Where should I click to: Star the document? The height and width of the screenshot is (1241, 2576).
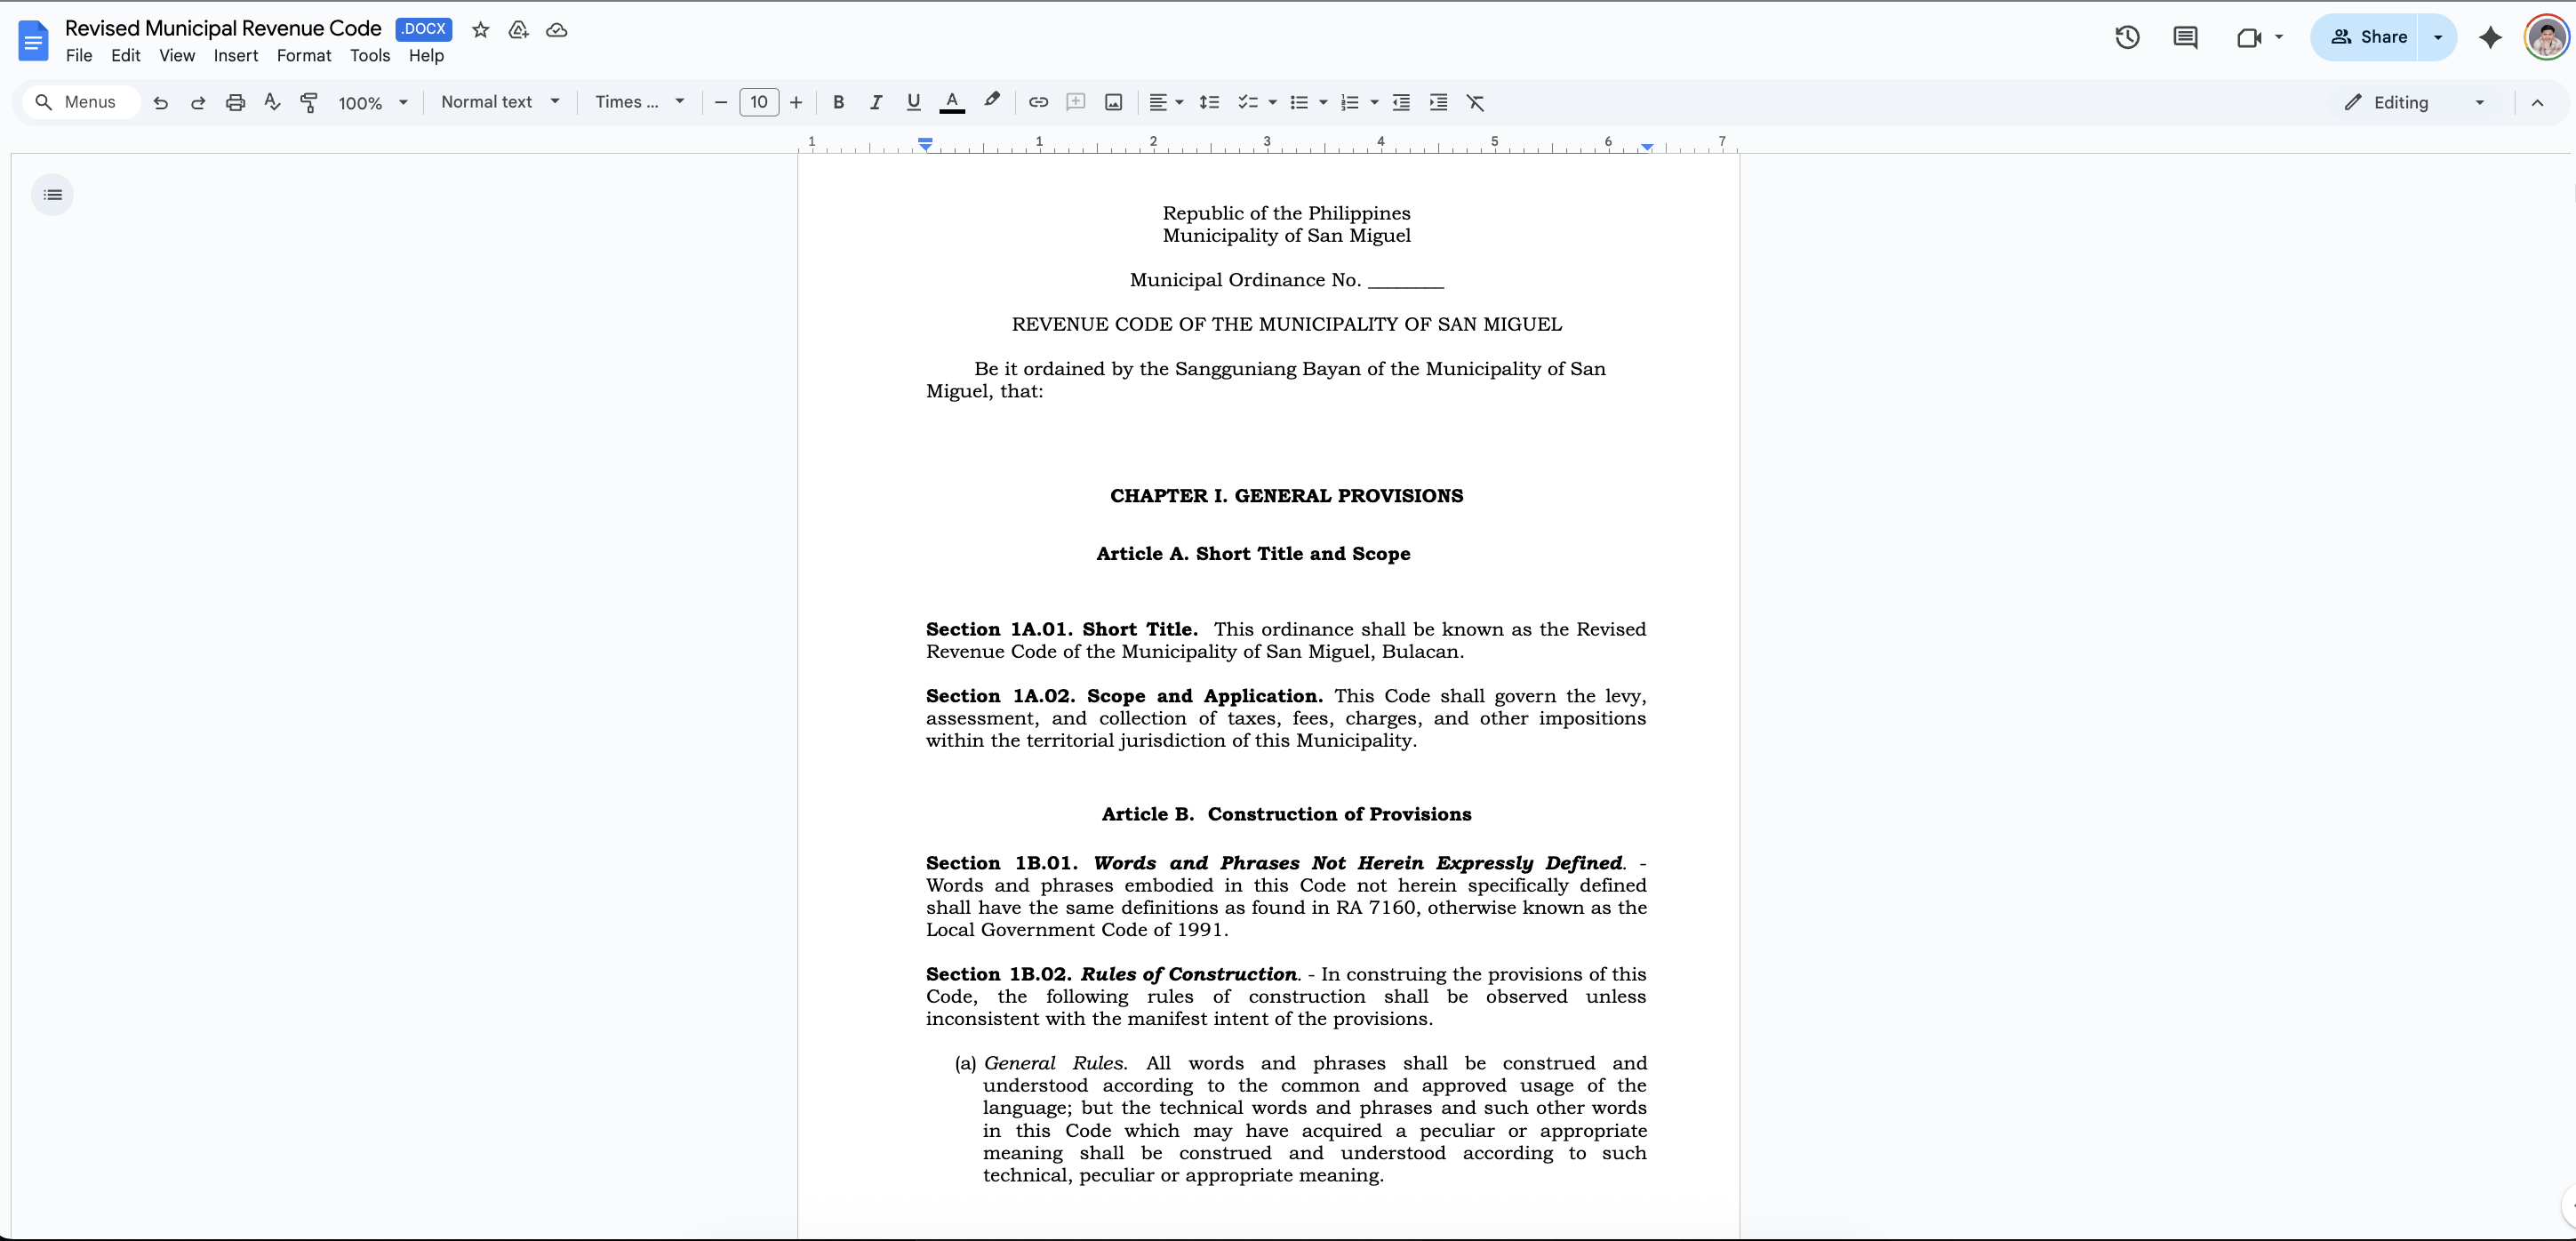coord(481,30)
